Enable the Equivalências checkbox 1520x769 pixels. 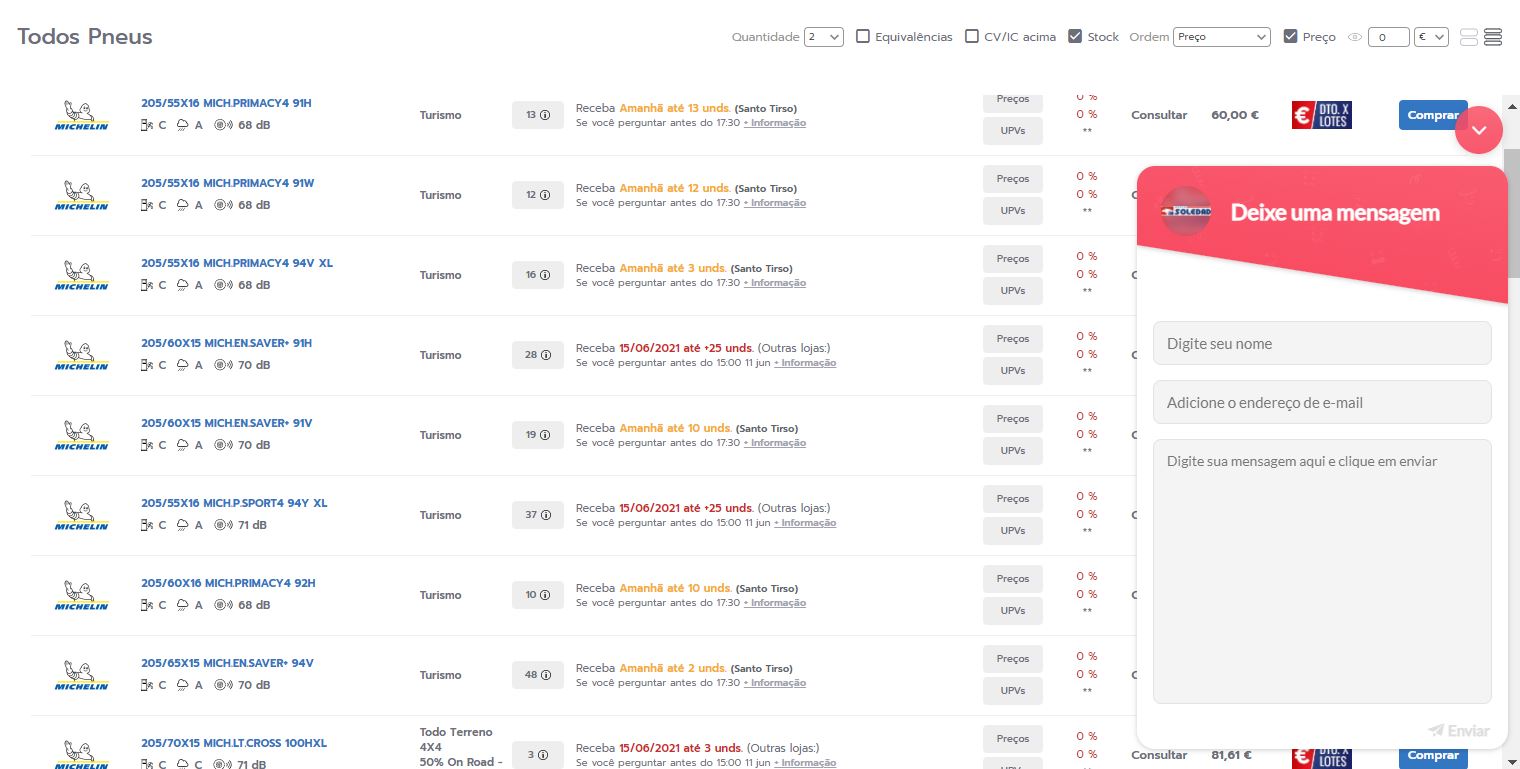[x=863, y=37]
